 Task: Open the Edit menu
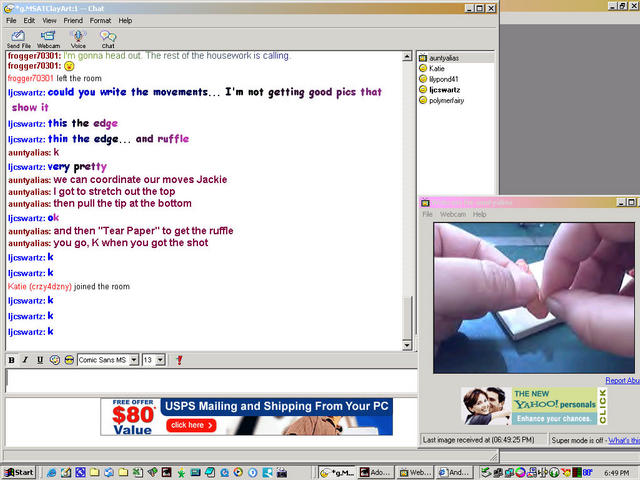point(29,20)
